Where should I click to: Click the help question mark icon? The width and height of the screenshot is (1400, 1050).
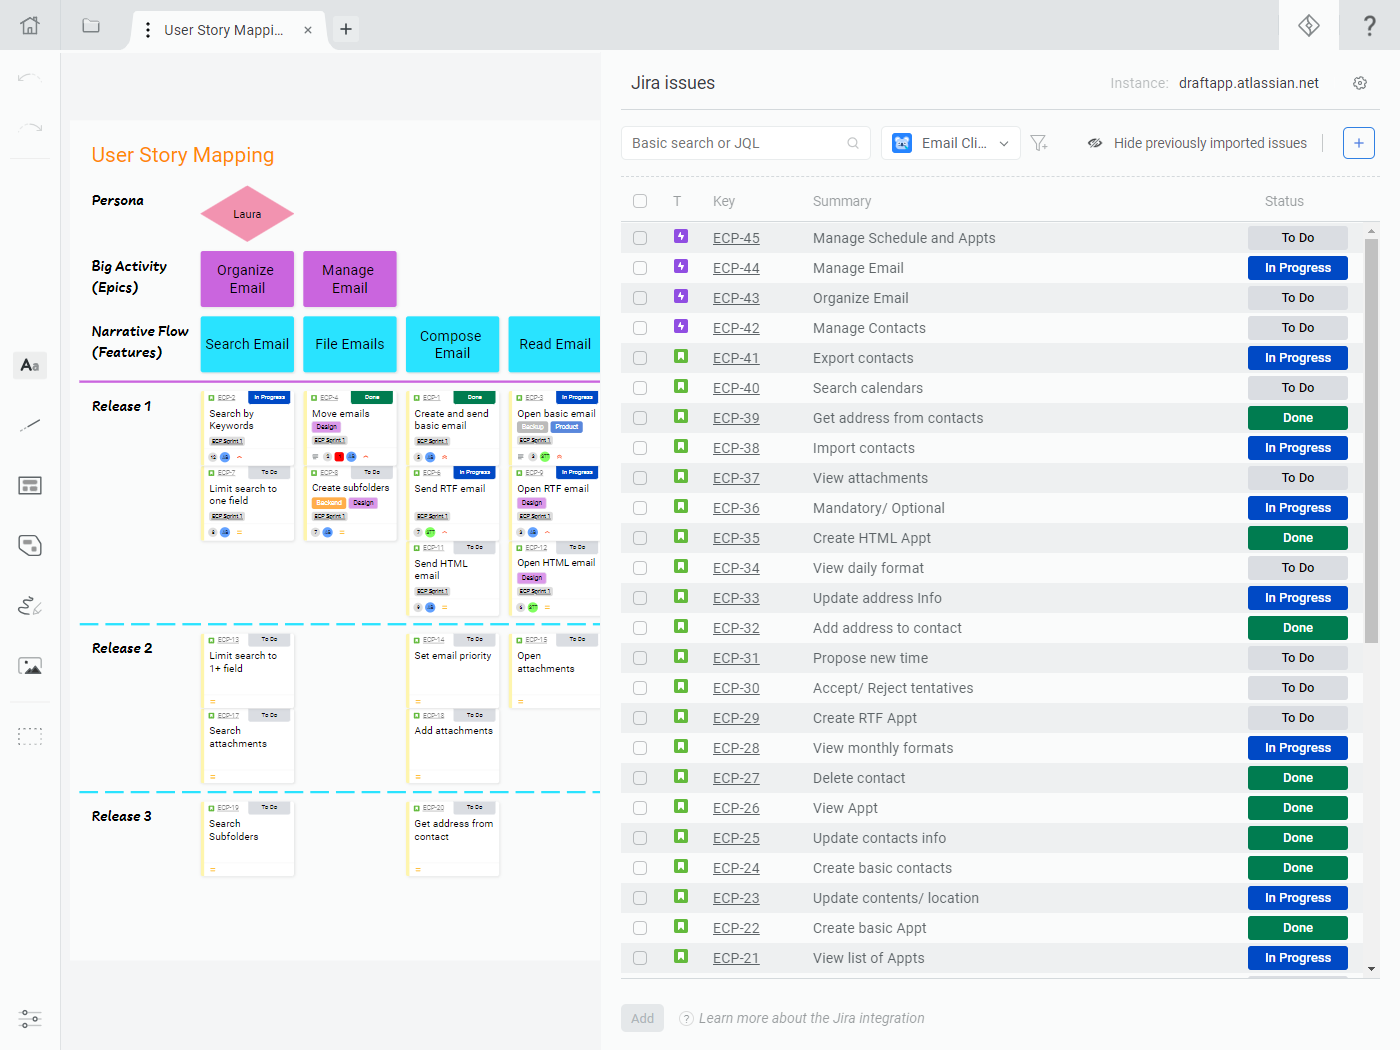click(1370, 26)
